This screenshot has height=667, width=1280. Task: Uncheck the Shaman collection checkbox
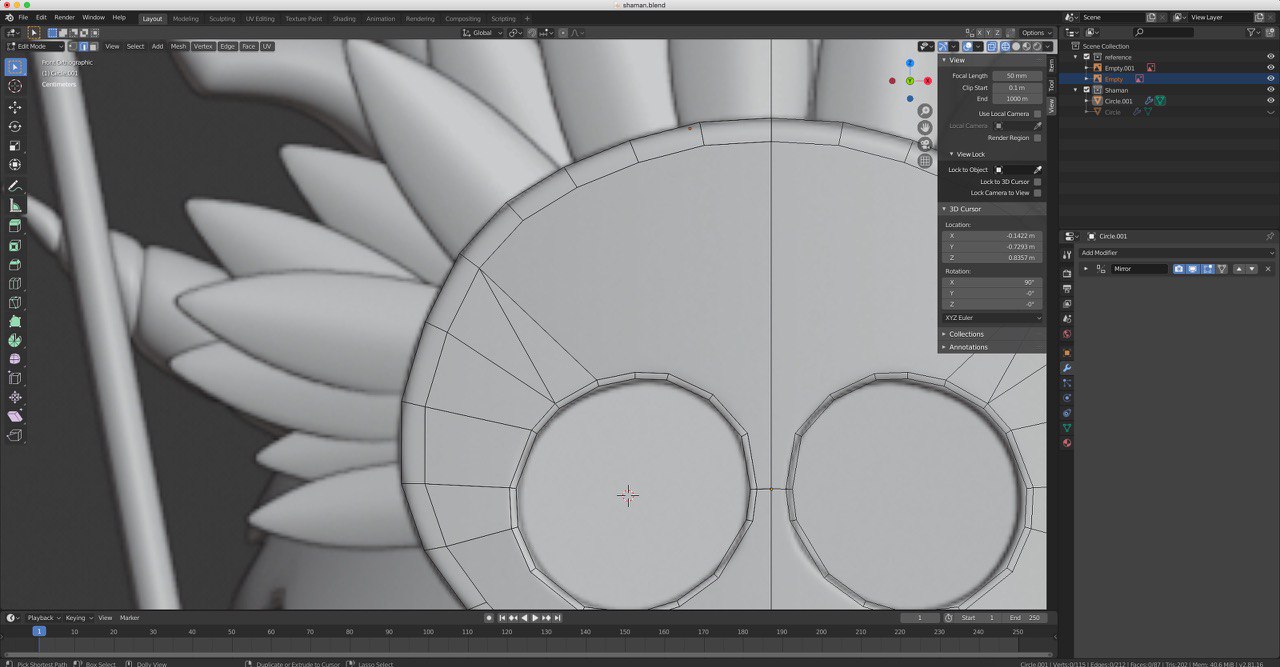(x=1087, y=90)
